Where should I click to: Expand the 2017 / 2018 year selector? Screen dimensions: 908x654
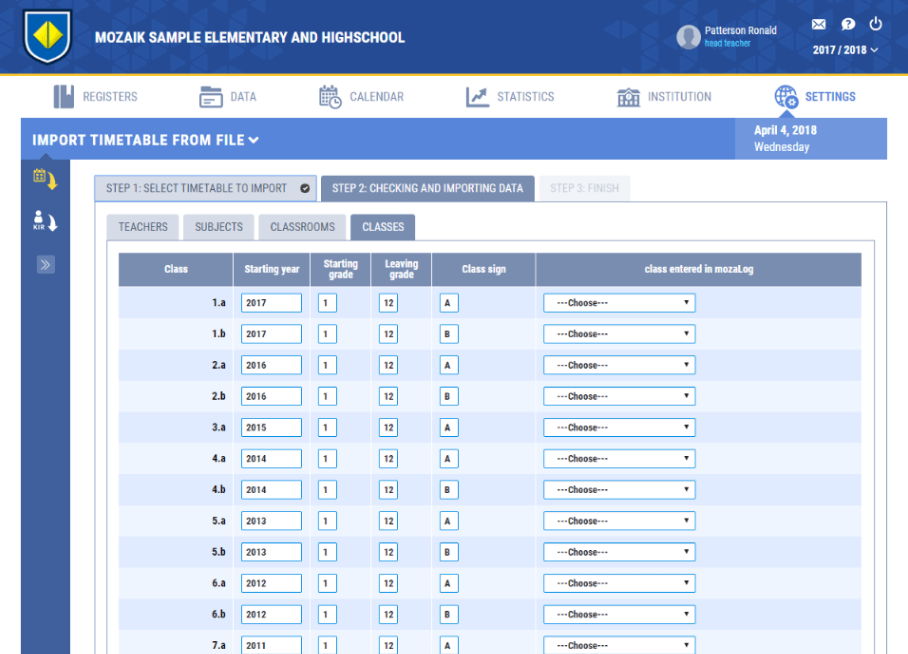[x=845, y=50]
